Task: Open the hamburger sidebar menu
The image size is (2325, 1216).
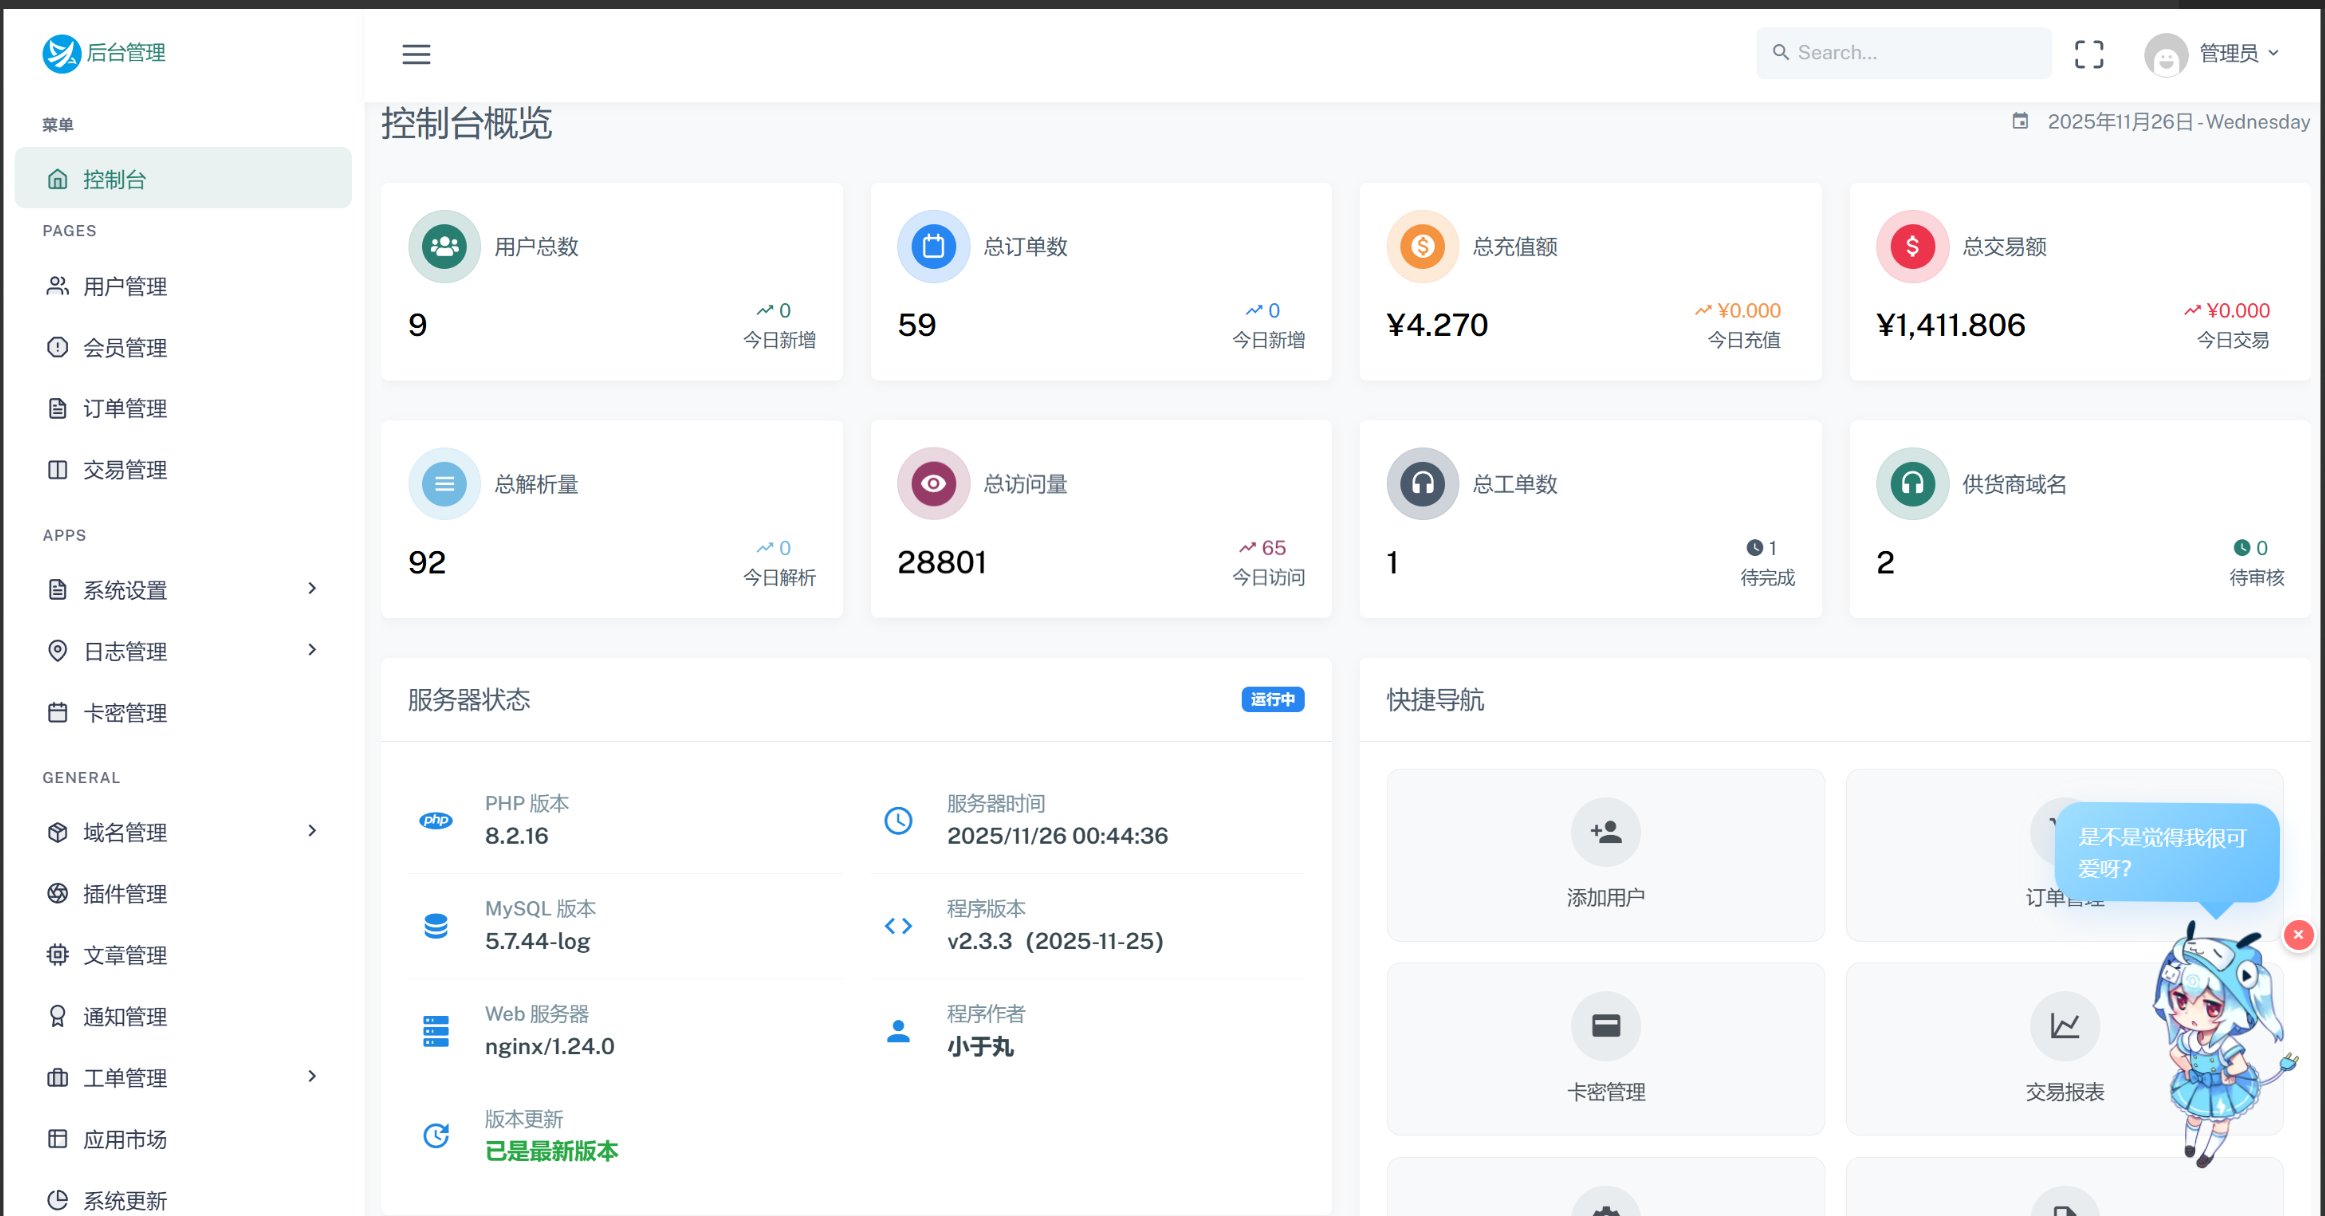Action: [416, 54]
